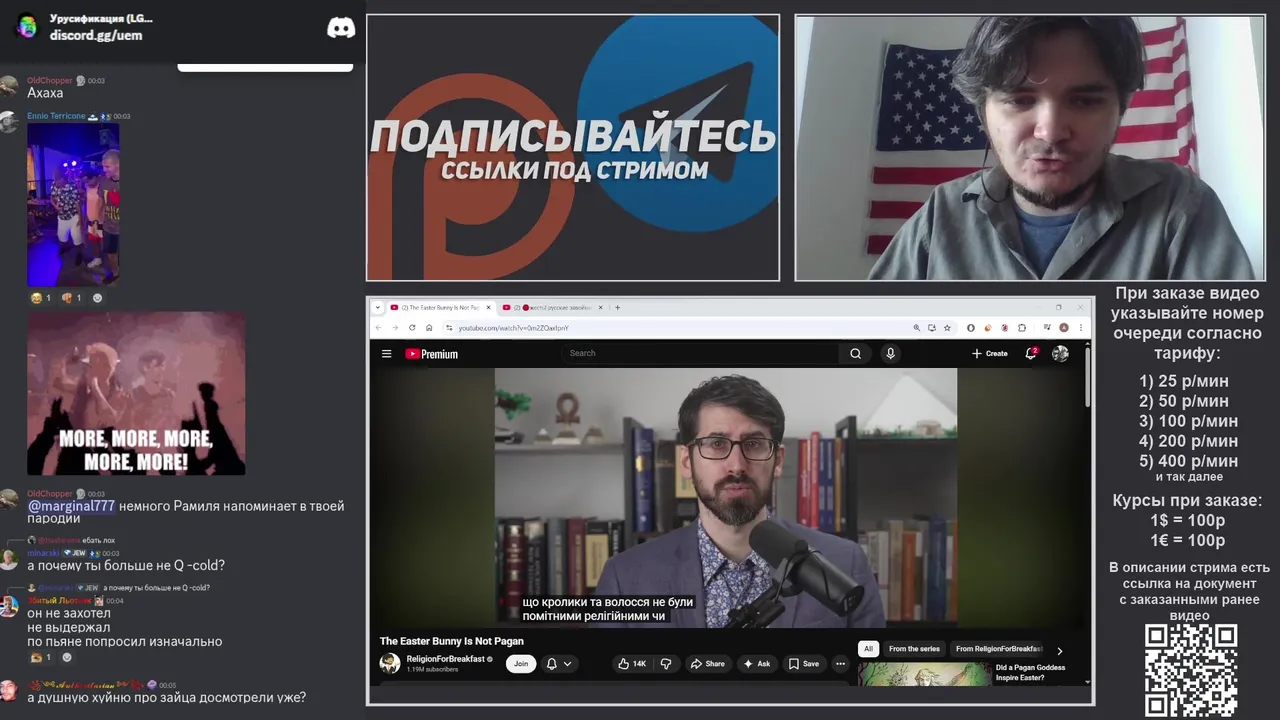Image resolution: width=1280 pixels, height=720 pixels.
Task: Reload the YouTube page
Action: (x=412, y=327)
